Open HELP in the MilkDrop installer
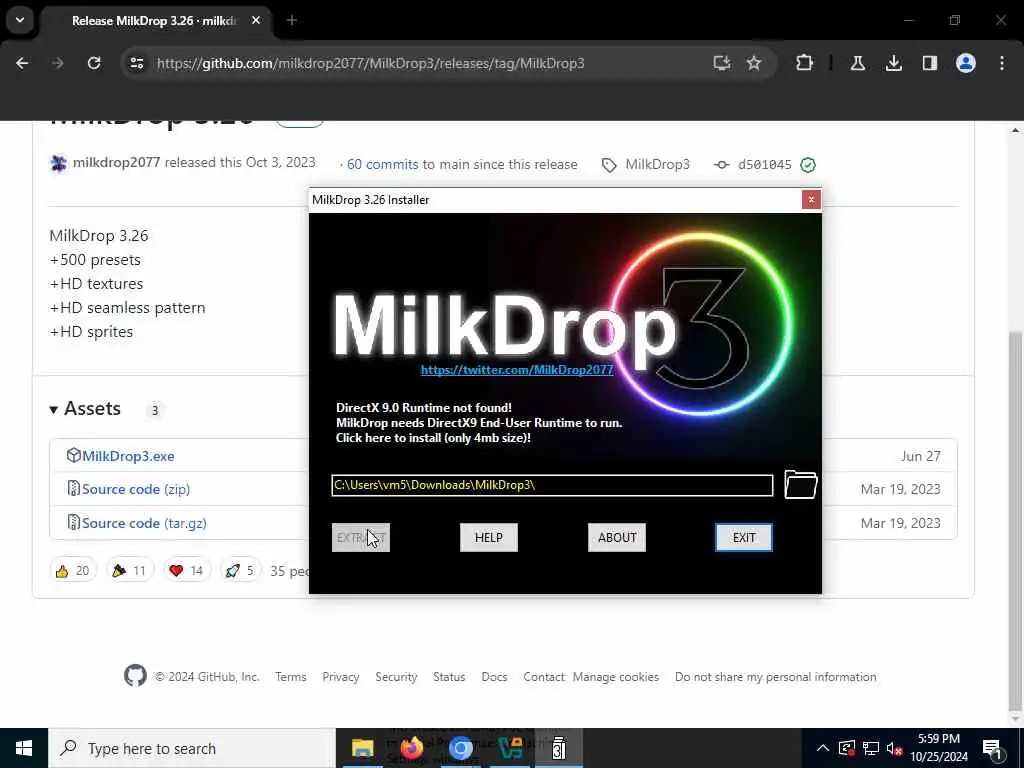1024x768 pixels. click(488, 537)
